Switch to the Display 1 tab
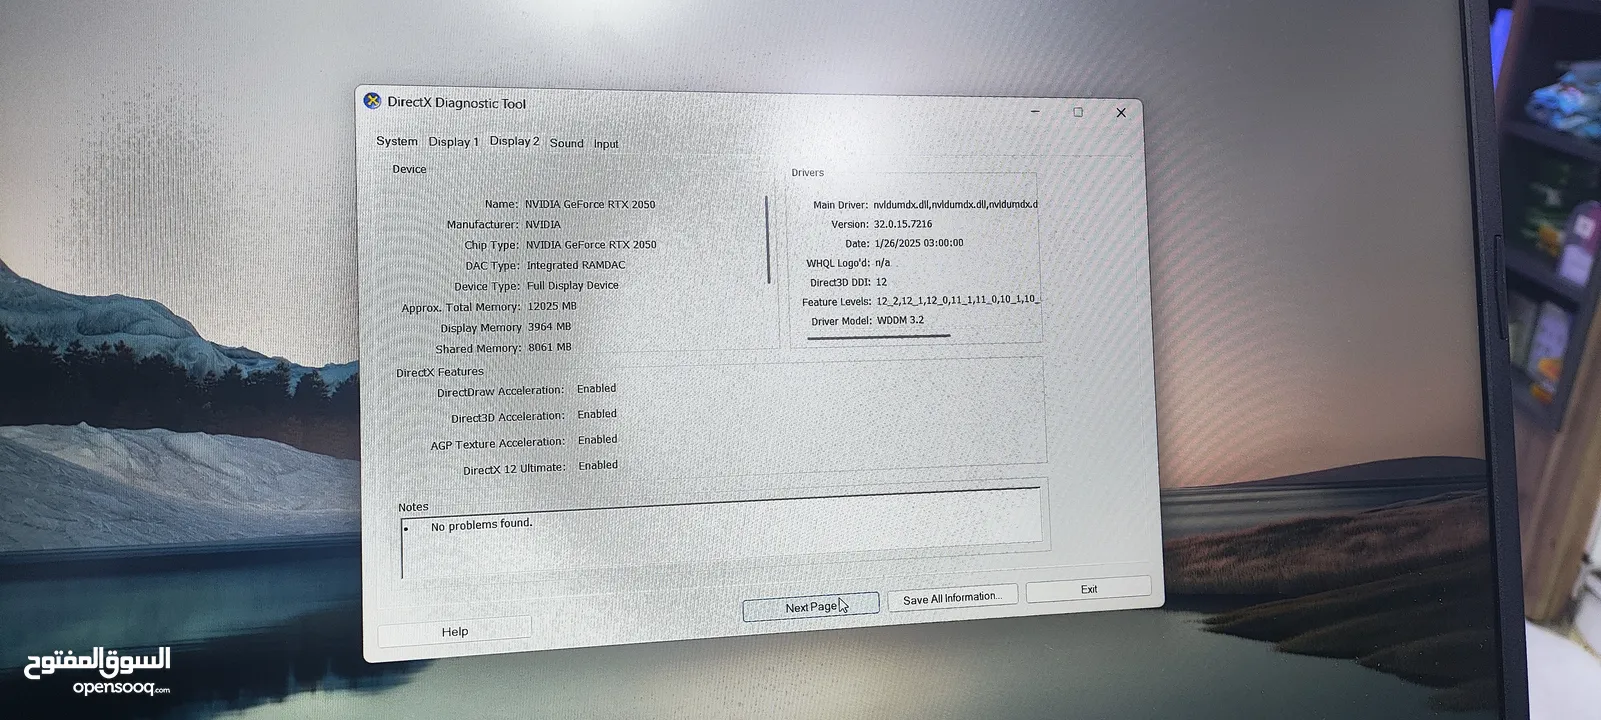The width and height of the screenshot is (1601, 720). click(x=453, y=142)
